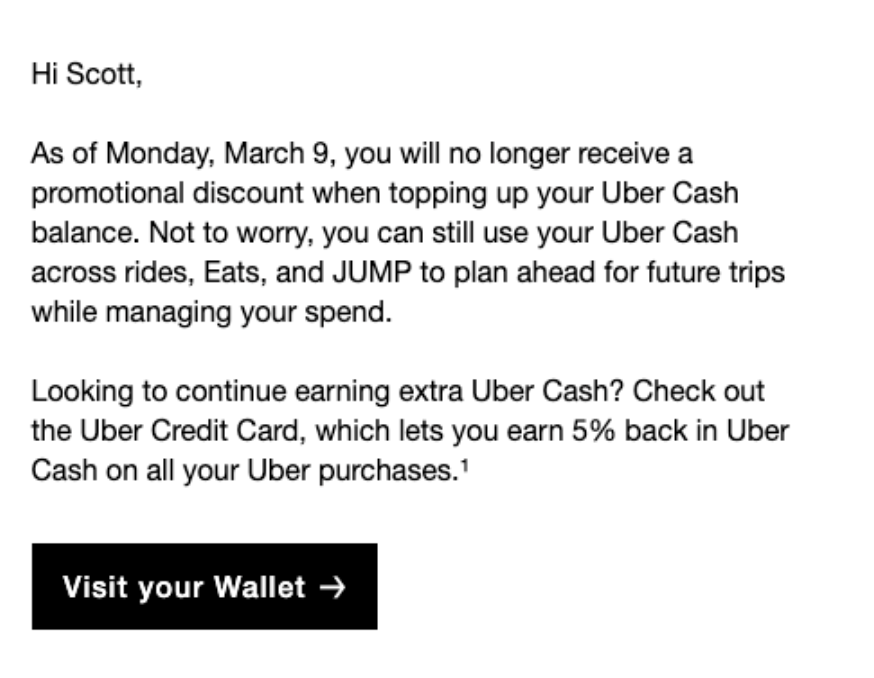Click the footnote superscript after purchases
874x678 pixels.
click(x=464, y=464)
